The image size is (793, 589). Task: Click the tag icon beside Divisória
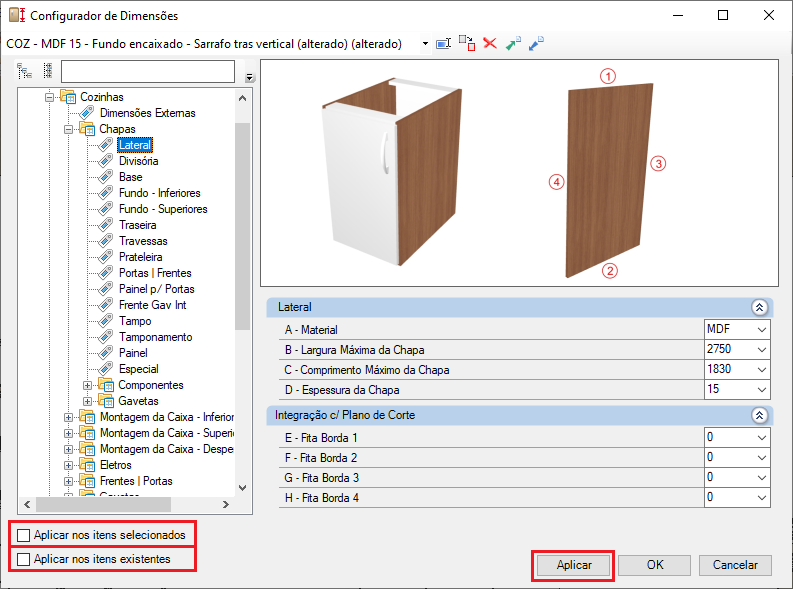tap(105, 161)
